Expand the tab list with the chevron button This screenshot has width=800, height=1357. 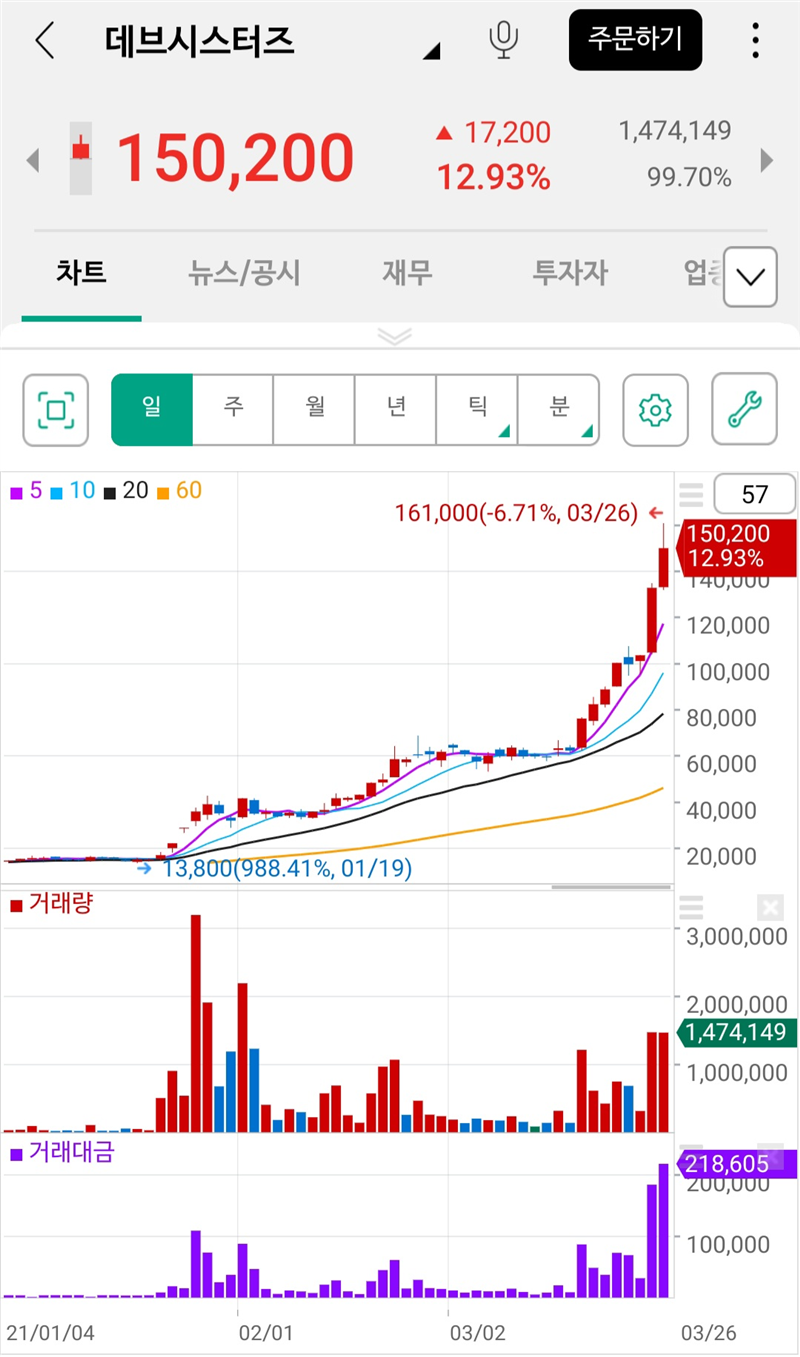click(750, 277)
